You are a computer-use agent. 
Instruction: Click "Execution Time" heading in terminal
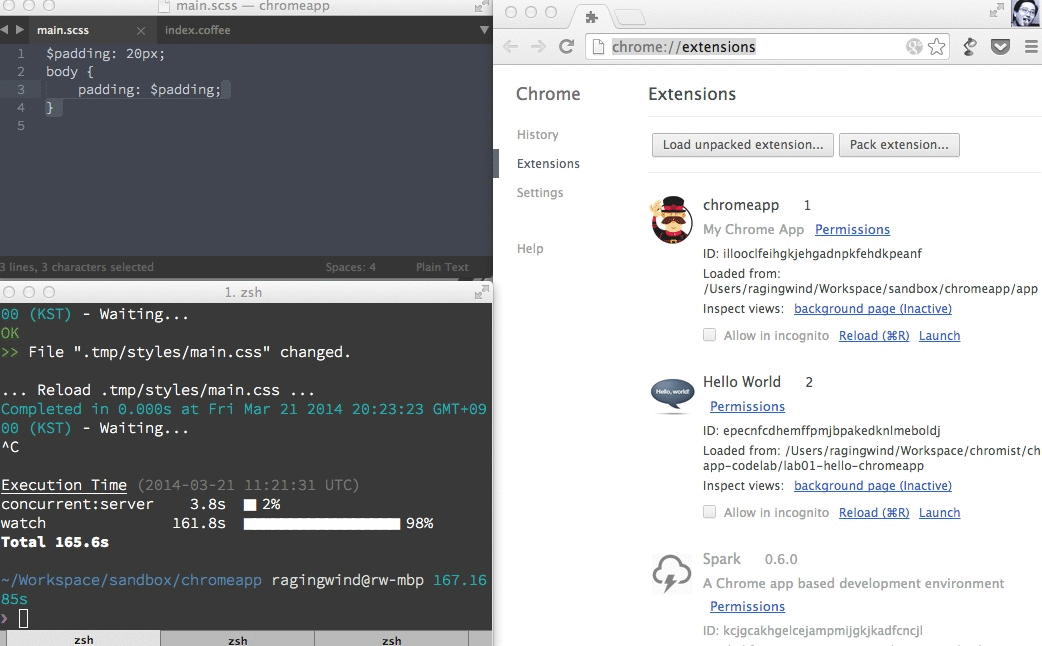[64, 484]
